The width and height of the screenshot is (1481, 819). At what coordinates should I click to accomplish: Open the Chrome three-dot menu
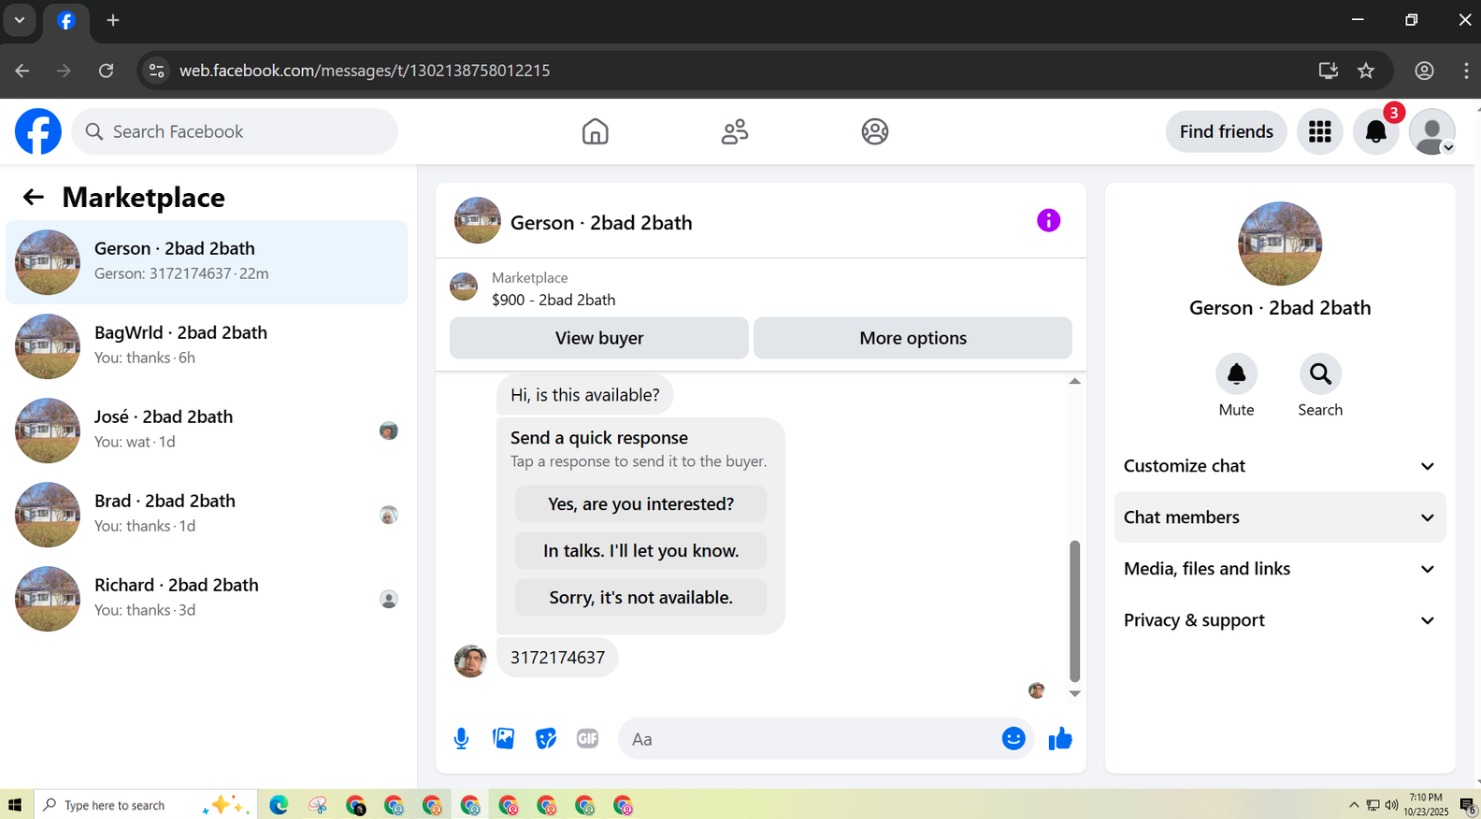1466,70
